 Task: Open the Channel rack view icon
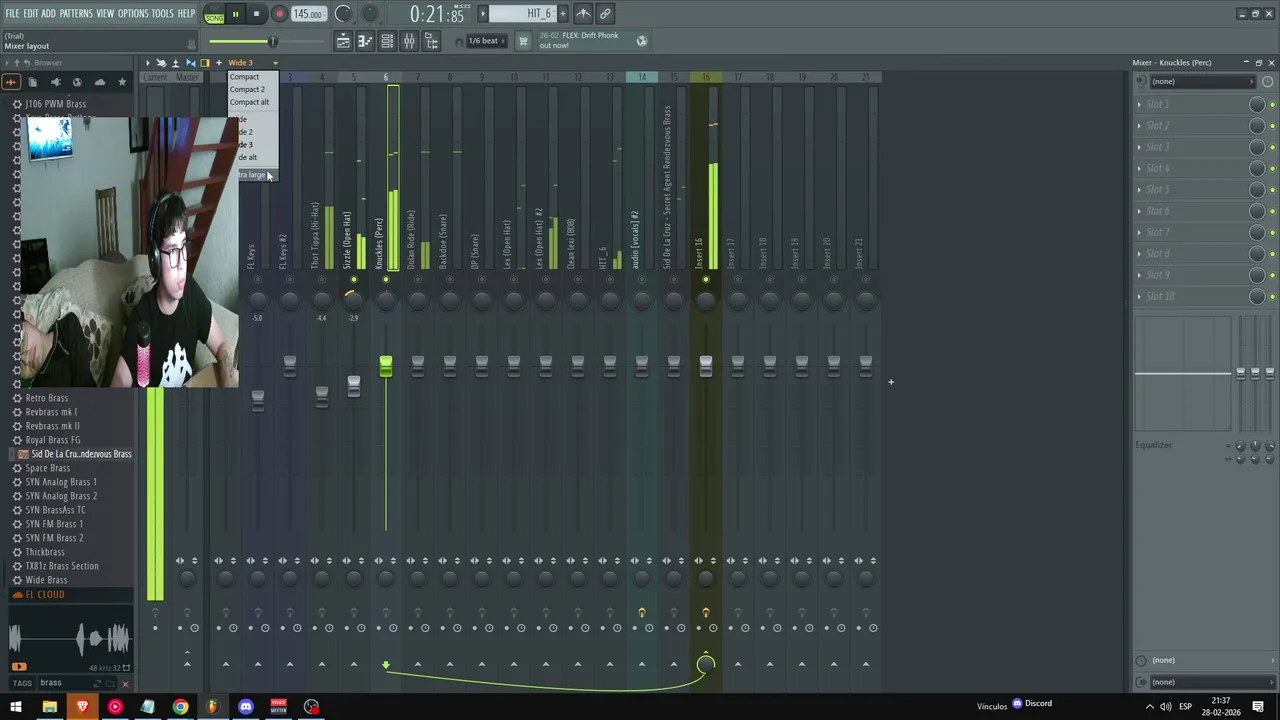click(x=387, y=41)
